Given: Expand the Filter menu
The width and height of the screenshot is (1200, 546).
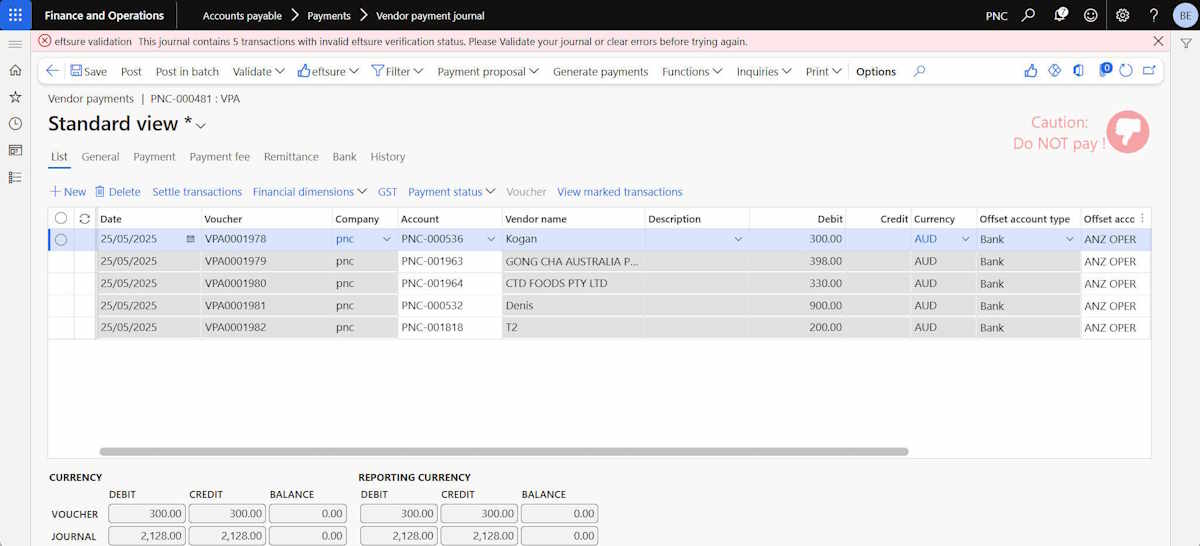Looking at the screenshot, I should click(x=397, y=72).
